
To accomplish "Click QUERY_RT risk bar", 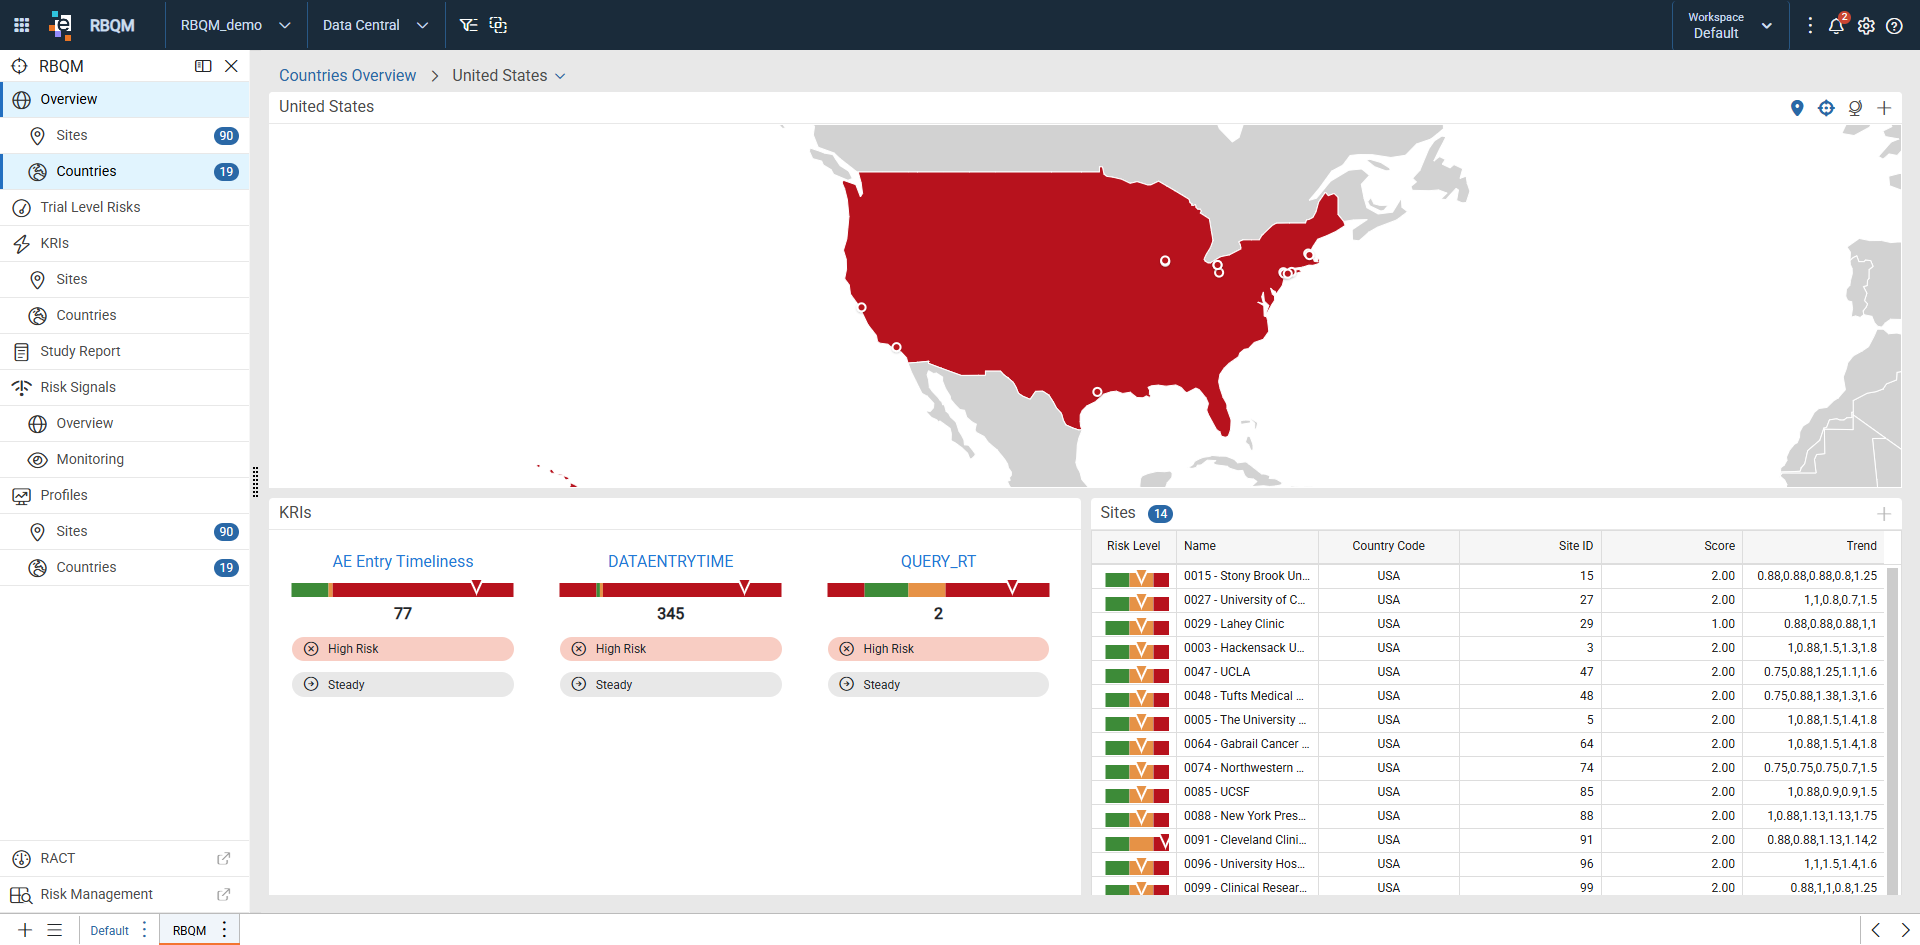I will (938, 590).
